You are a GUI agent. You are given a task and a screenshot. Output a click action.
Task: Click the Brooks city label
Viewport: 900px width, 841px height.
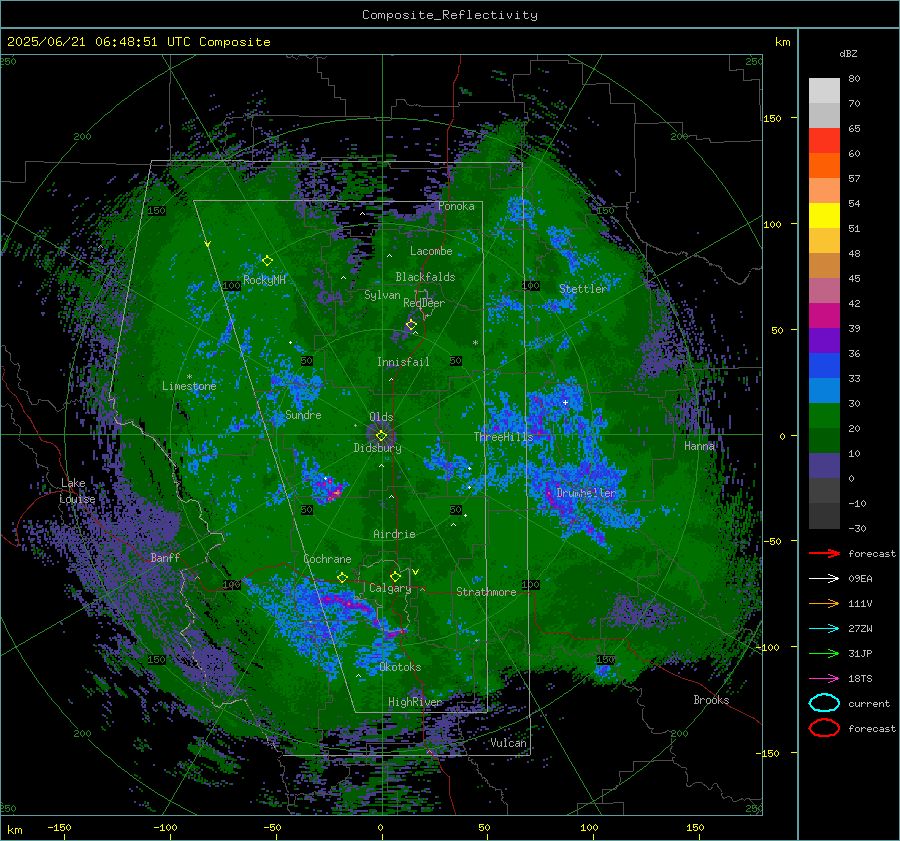pos(711,700)
